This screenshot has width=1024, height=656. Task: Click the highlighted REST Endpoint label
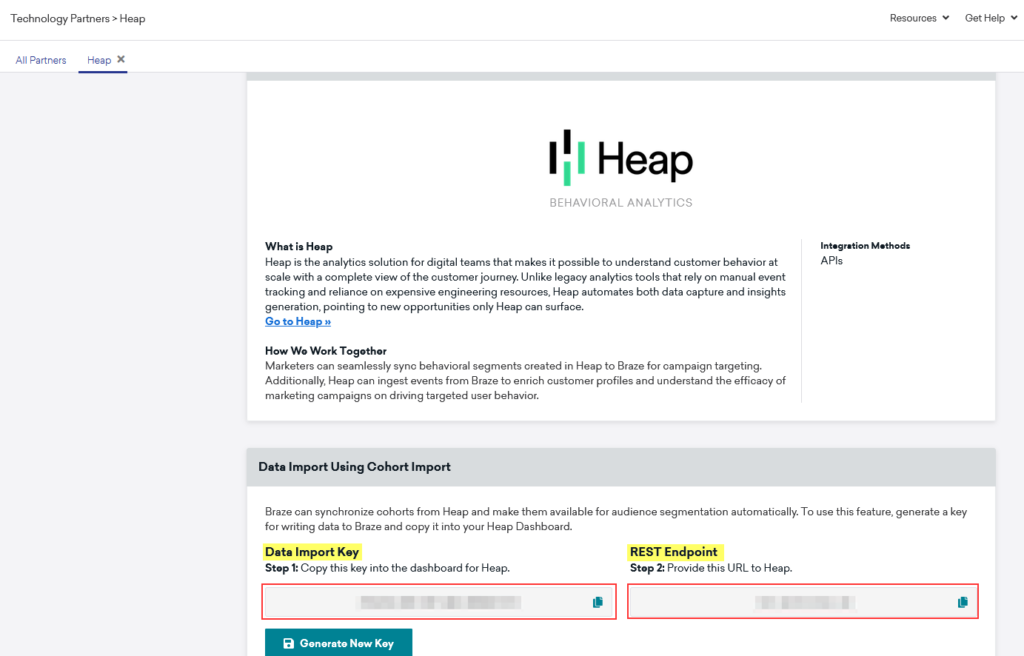click(674, 552)
